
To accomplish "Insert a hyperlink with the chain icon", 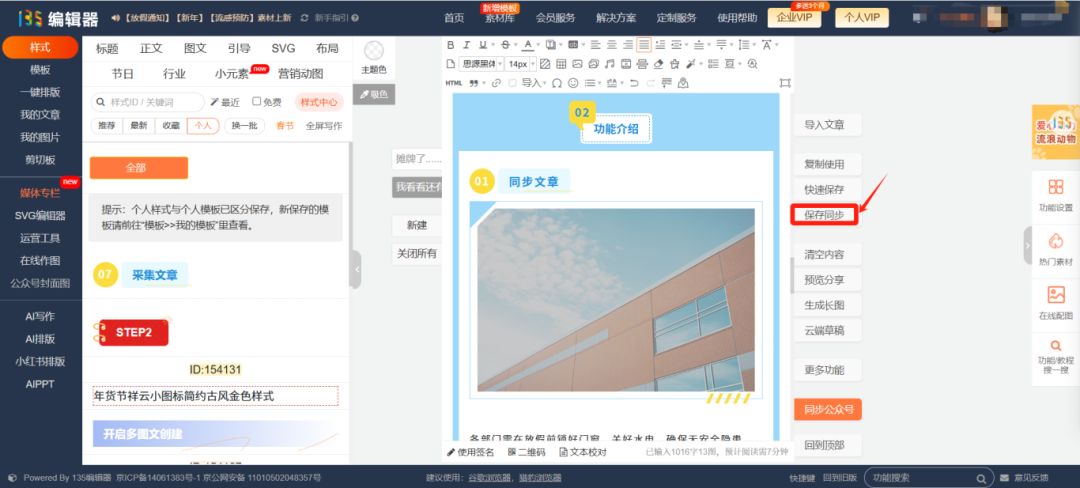I will click(x=497, y=83).
